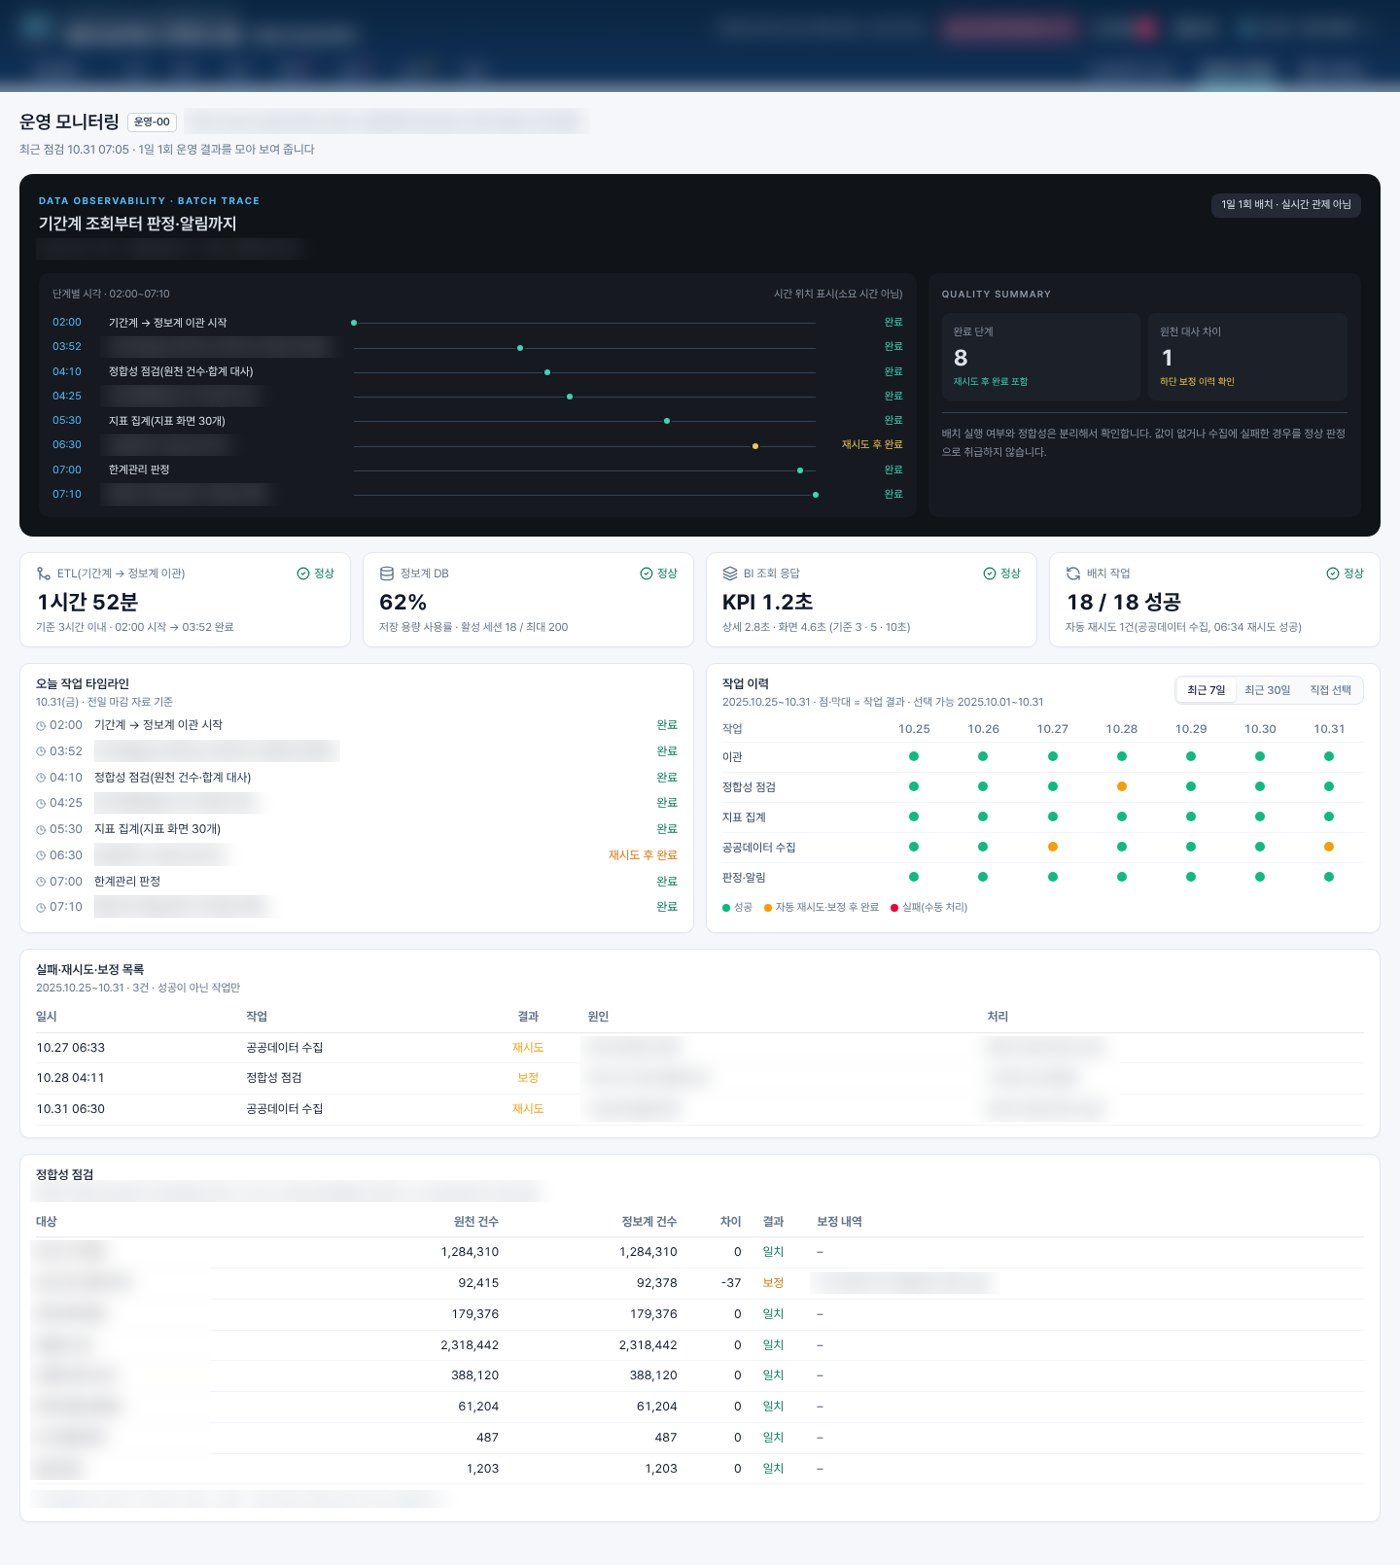Viewport: 1400px width, 1565px height.
Task: Click the 62% storage usage value
Action: coord(403,602)
